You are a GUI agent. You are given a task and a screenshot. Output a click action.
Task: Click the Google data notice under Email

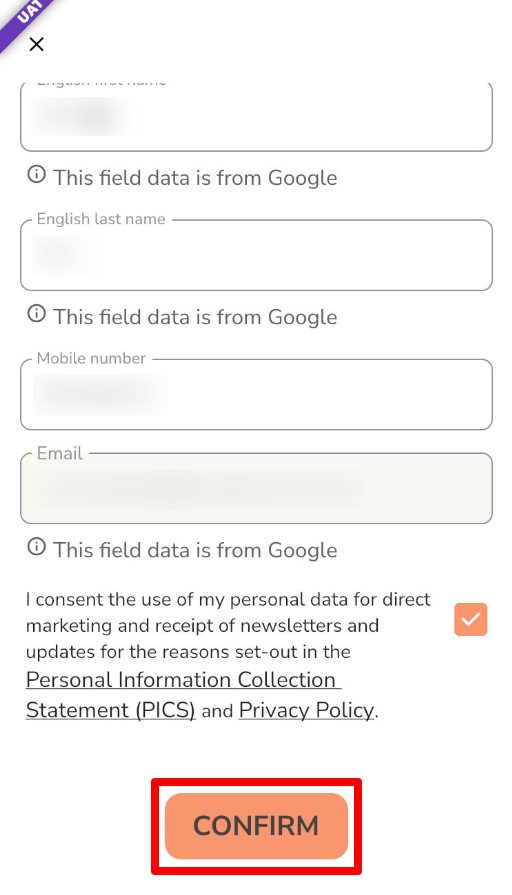(x=195, y=550)
